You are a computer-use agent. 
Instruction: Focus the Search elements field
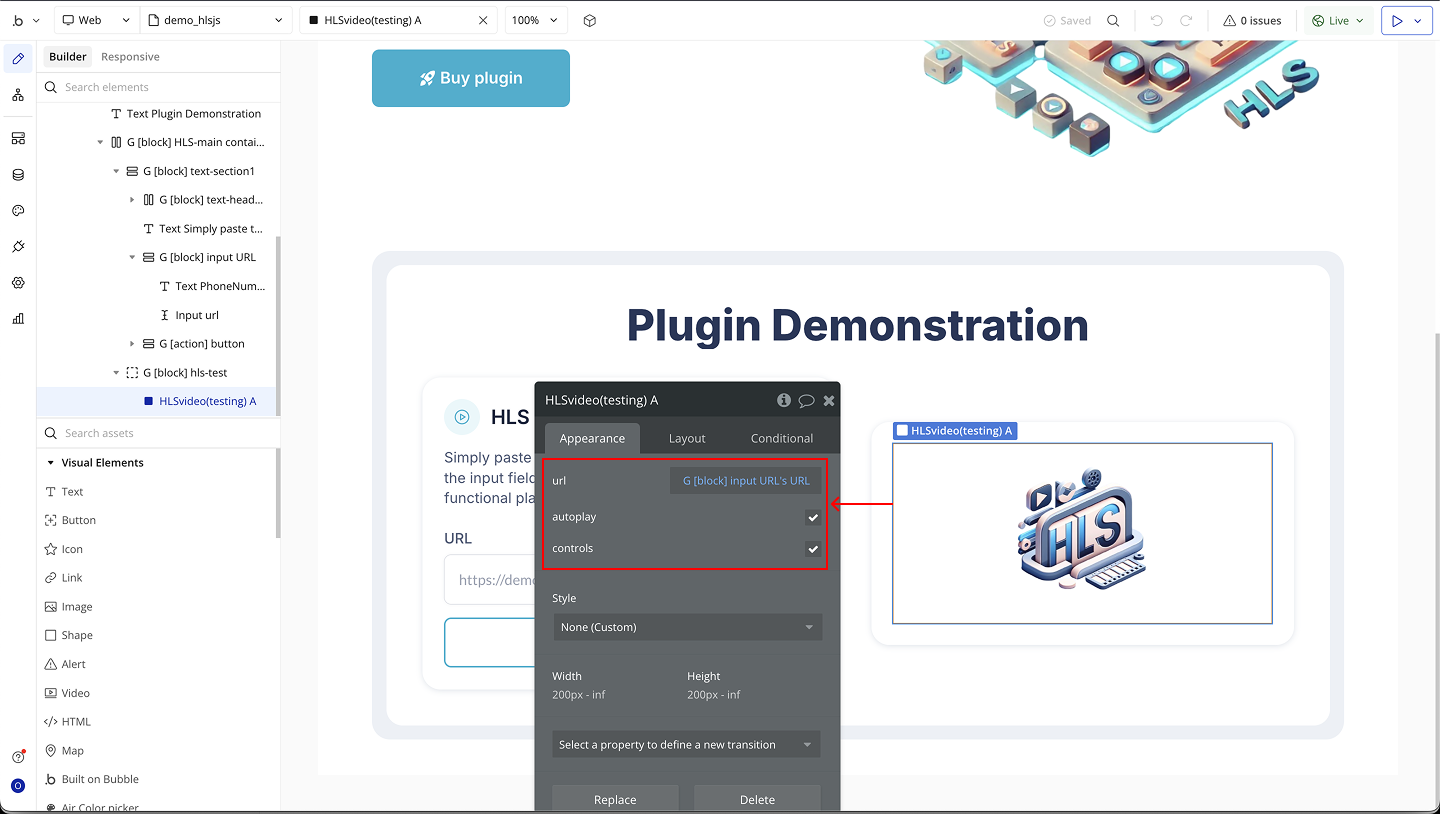(x=158, y=87)
